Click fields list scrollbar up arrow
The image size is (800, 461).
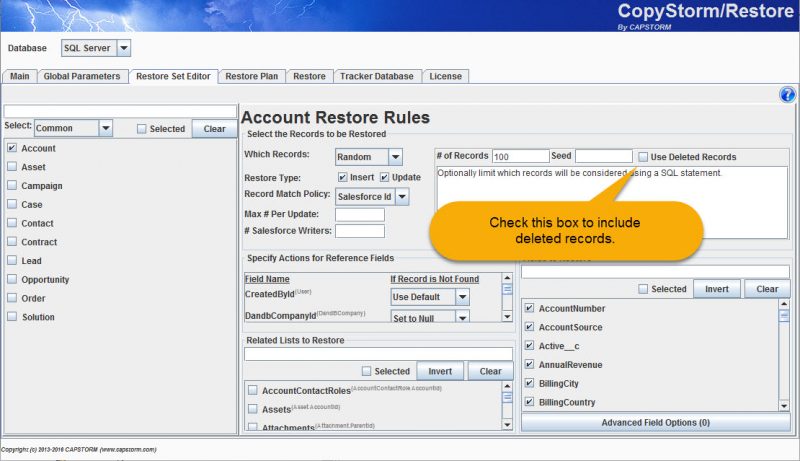[784, 304]
